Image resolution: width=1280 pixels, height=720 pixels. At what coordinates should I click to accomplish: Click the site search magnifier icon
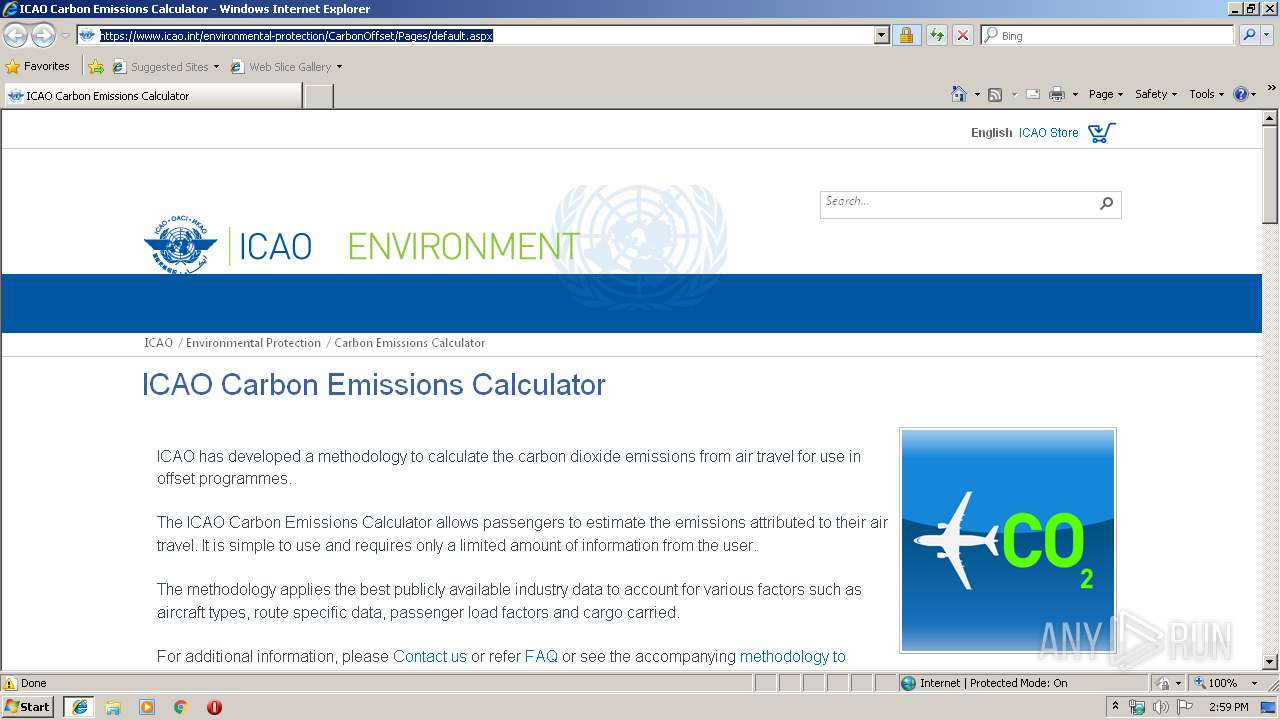(1106, 204)
